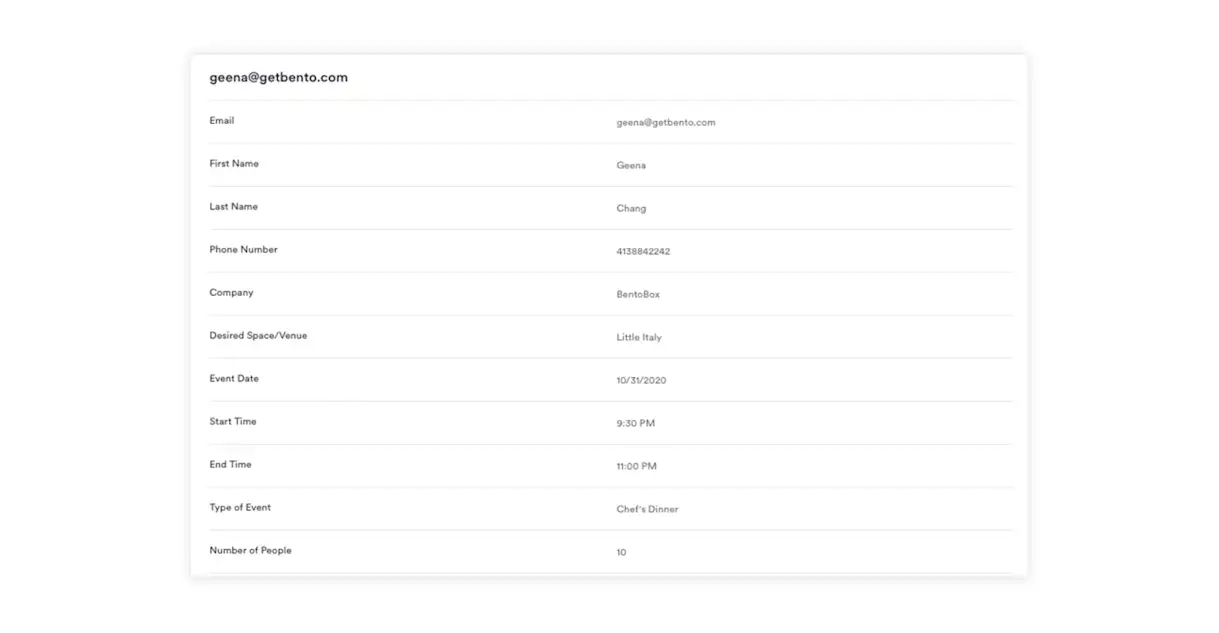The height and width of the screenshot is (633, 1219).
Task: Click the end time 11:00 PM
Action: pos(636,466)
